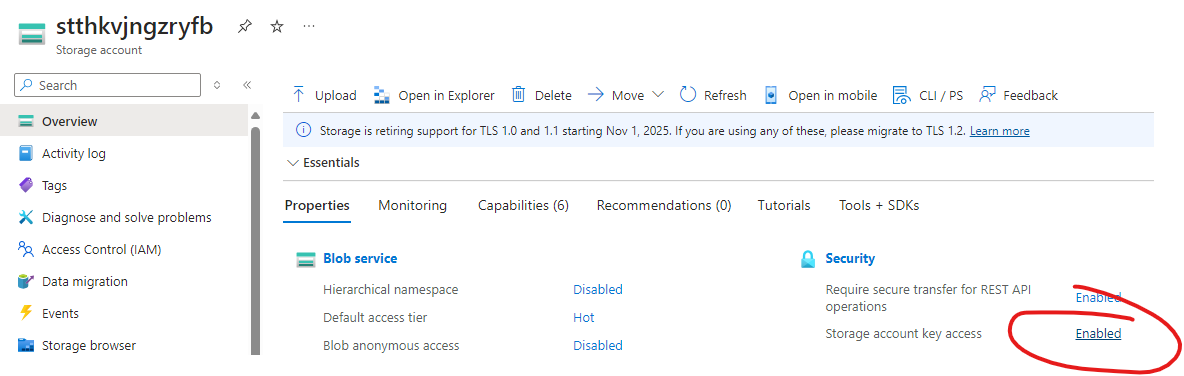The height and width of the screenshot is (376, 1184).
Task: Toggle expand-collapse arrows beside search
Action: (217, 85)
